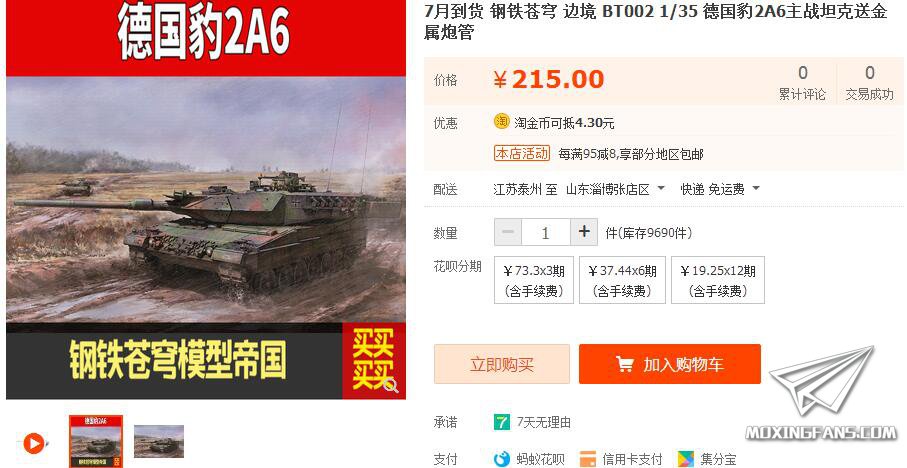Click the Taobao gold coin icon

501,121
